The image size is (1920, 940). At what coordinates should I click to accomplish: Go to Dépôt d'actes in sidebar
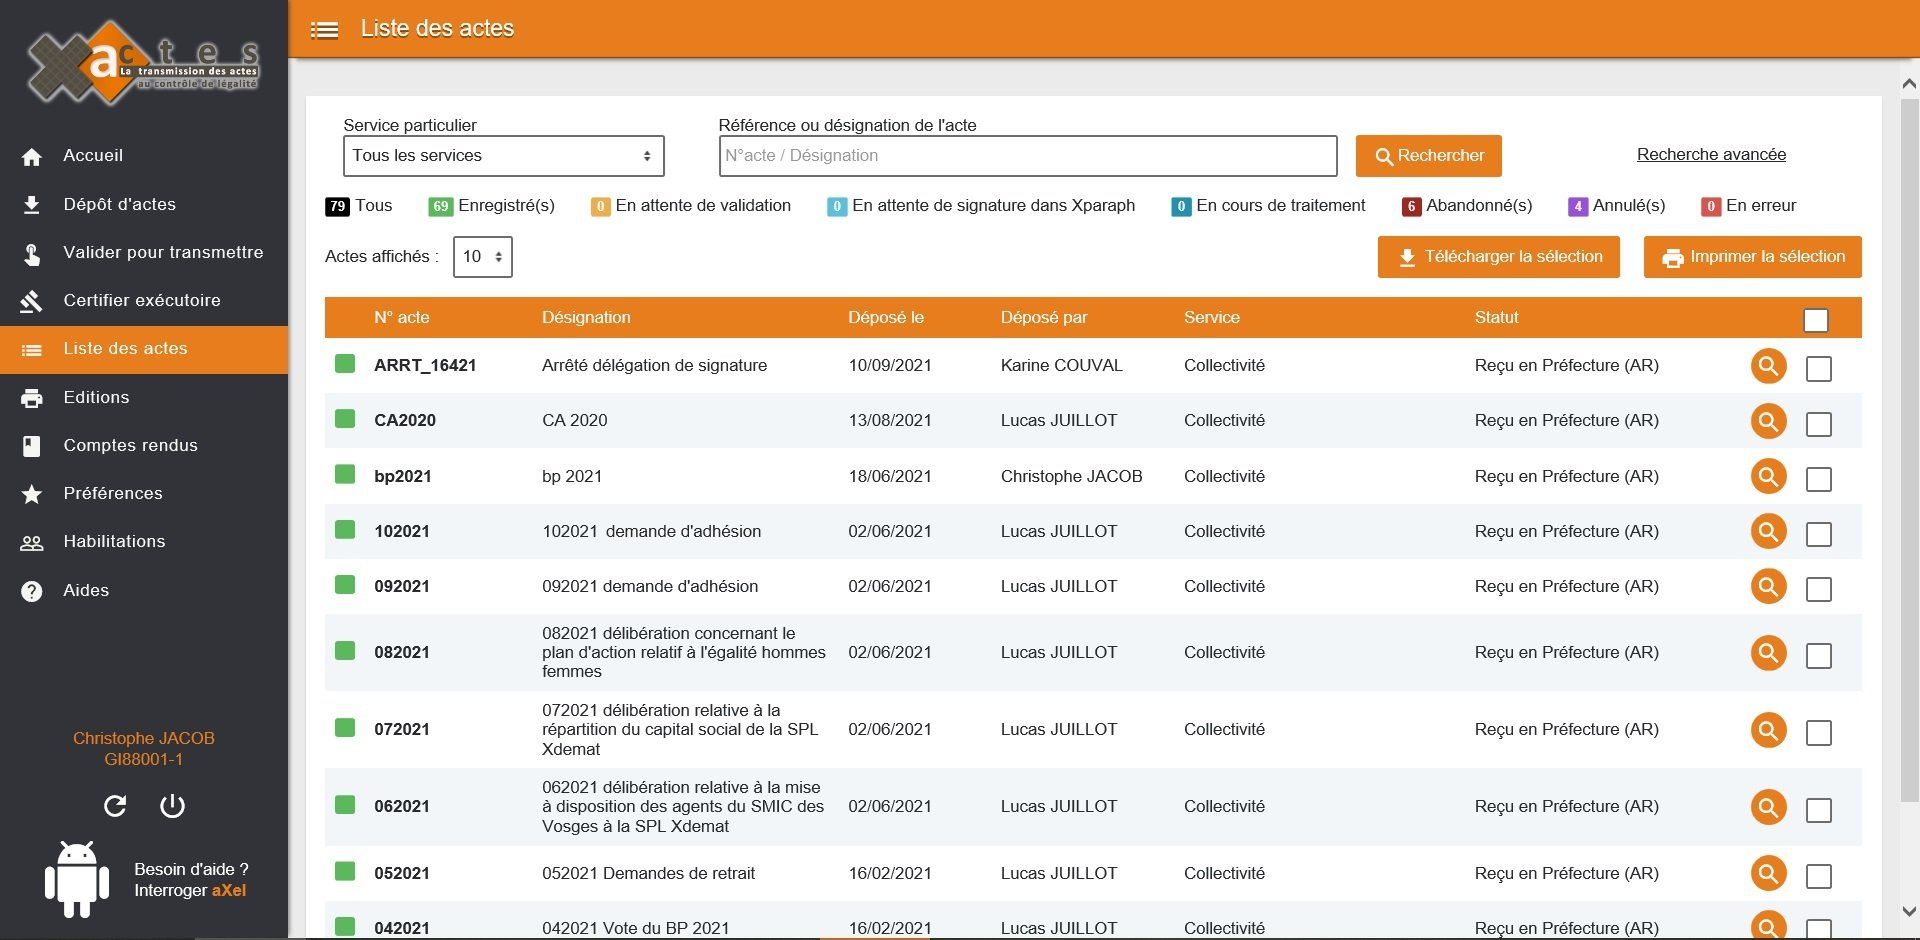[x=119, y=204]
